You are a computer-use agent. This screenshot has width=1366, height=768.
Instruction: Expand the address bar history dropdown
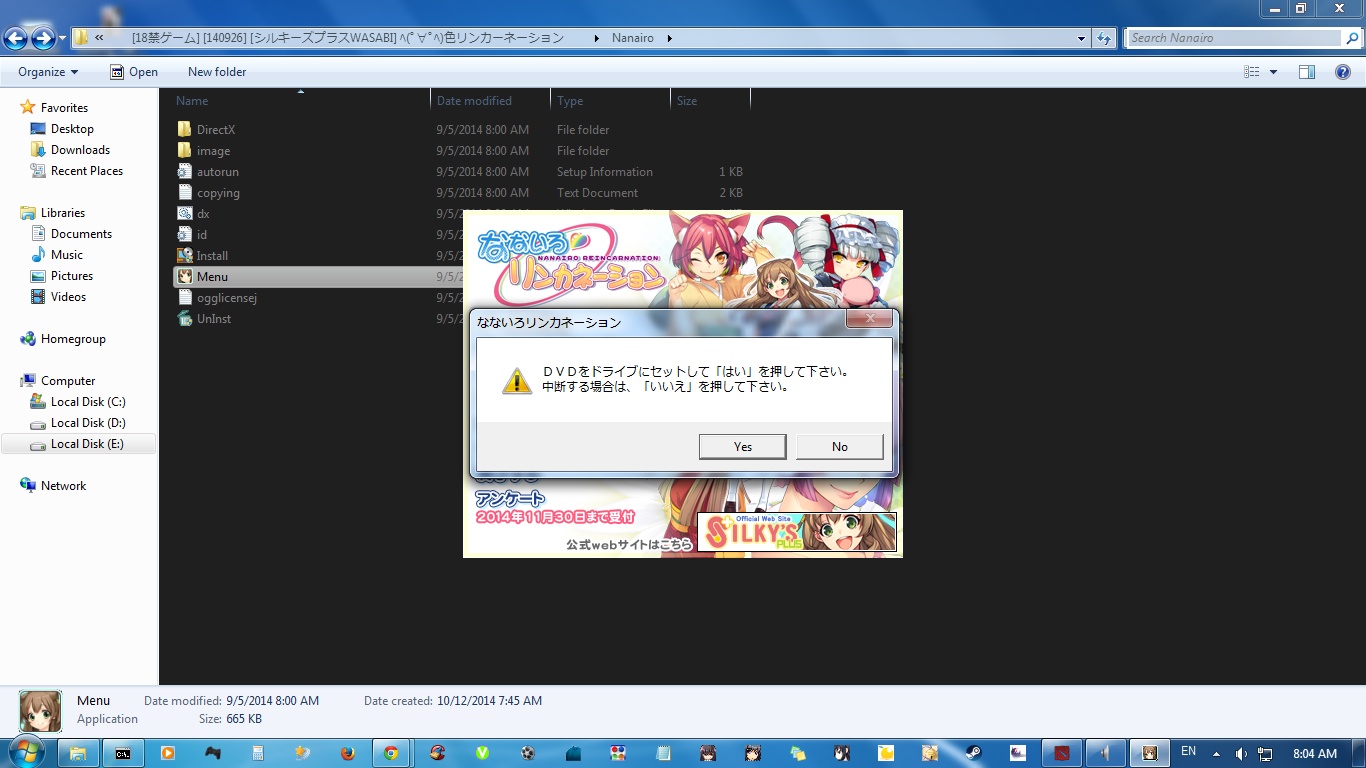[x=1082, y=38]
